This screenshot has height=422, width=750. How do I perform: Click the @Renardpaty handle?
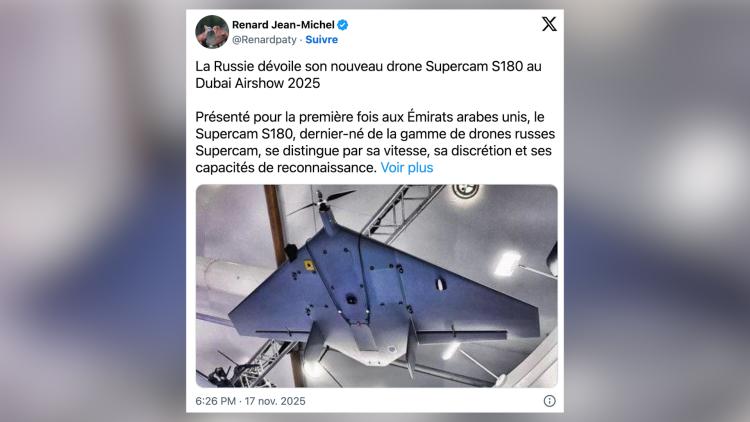point(264,40)
